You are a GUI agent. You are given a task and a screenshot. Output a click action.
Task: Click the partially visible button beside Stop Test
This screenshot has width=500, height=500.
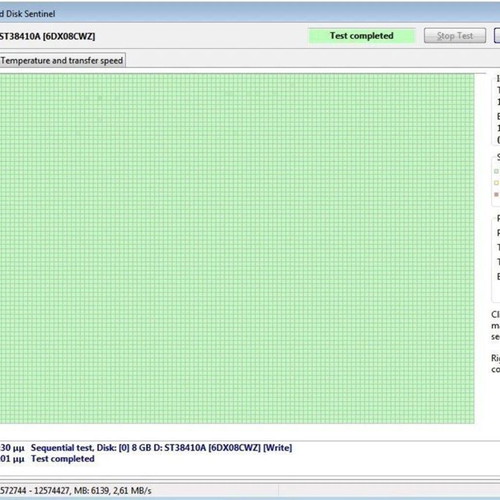click(x=497, y=36)
